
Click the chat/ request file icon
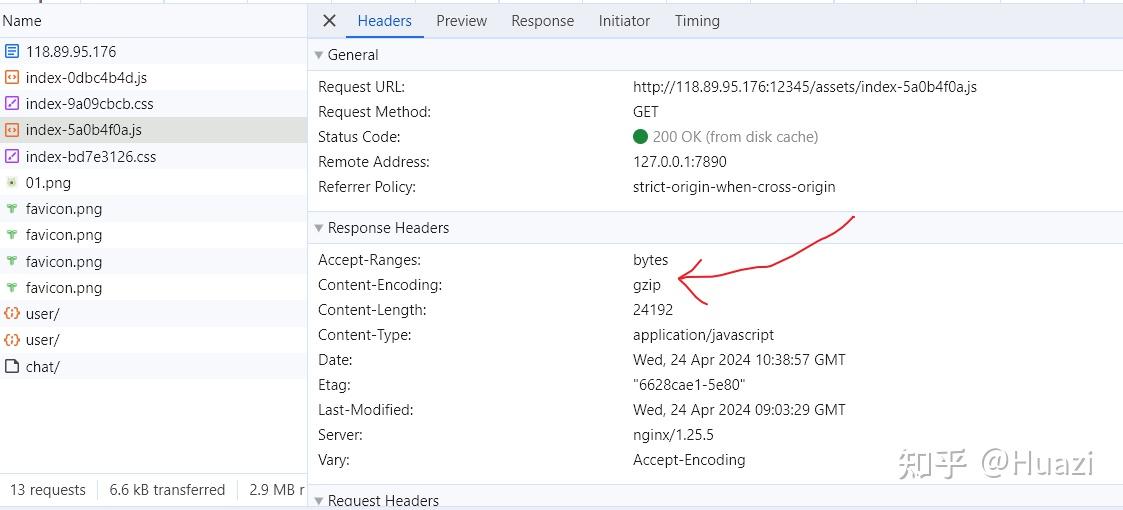(12, 366)
